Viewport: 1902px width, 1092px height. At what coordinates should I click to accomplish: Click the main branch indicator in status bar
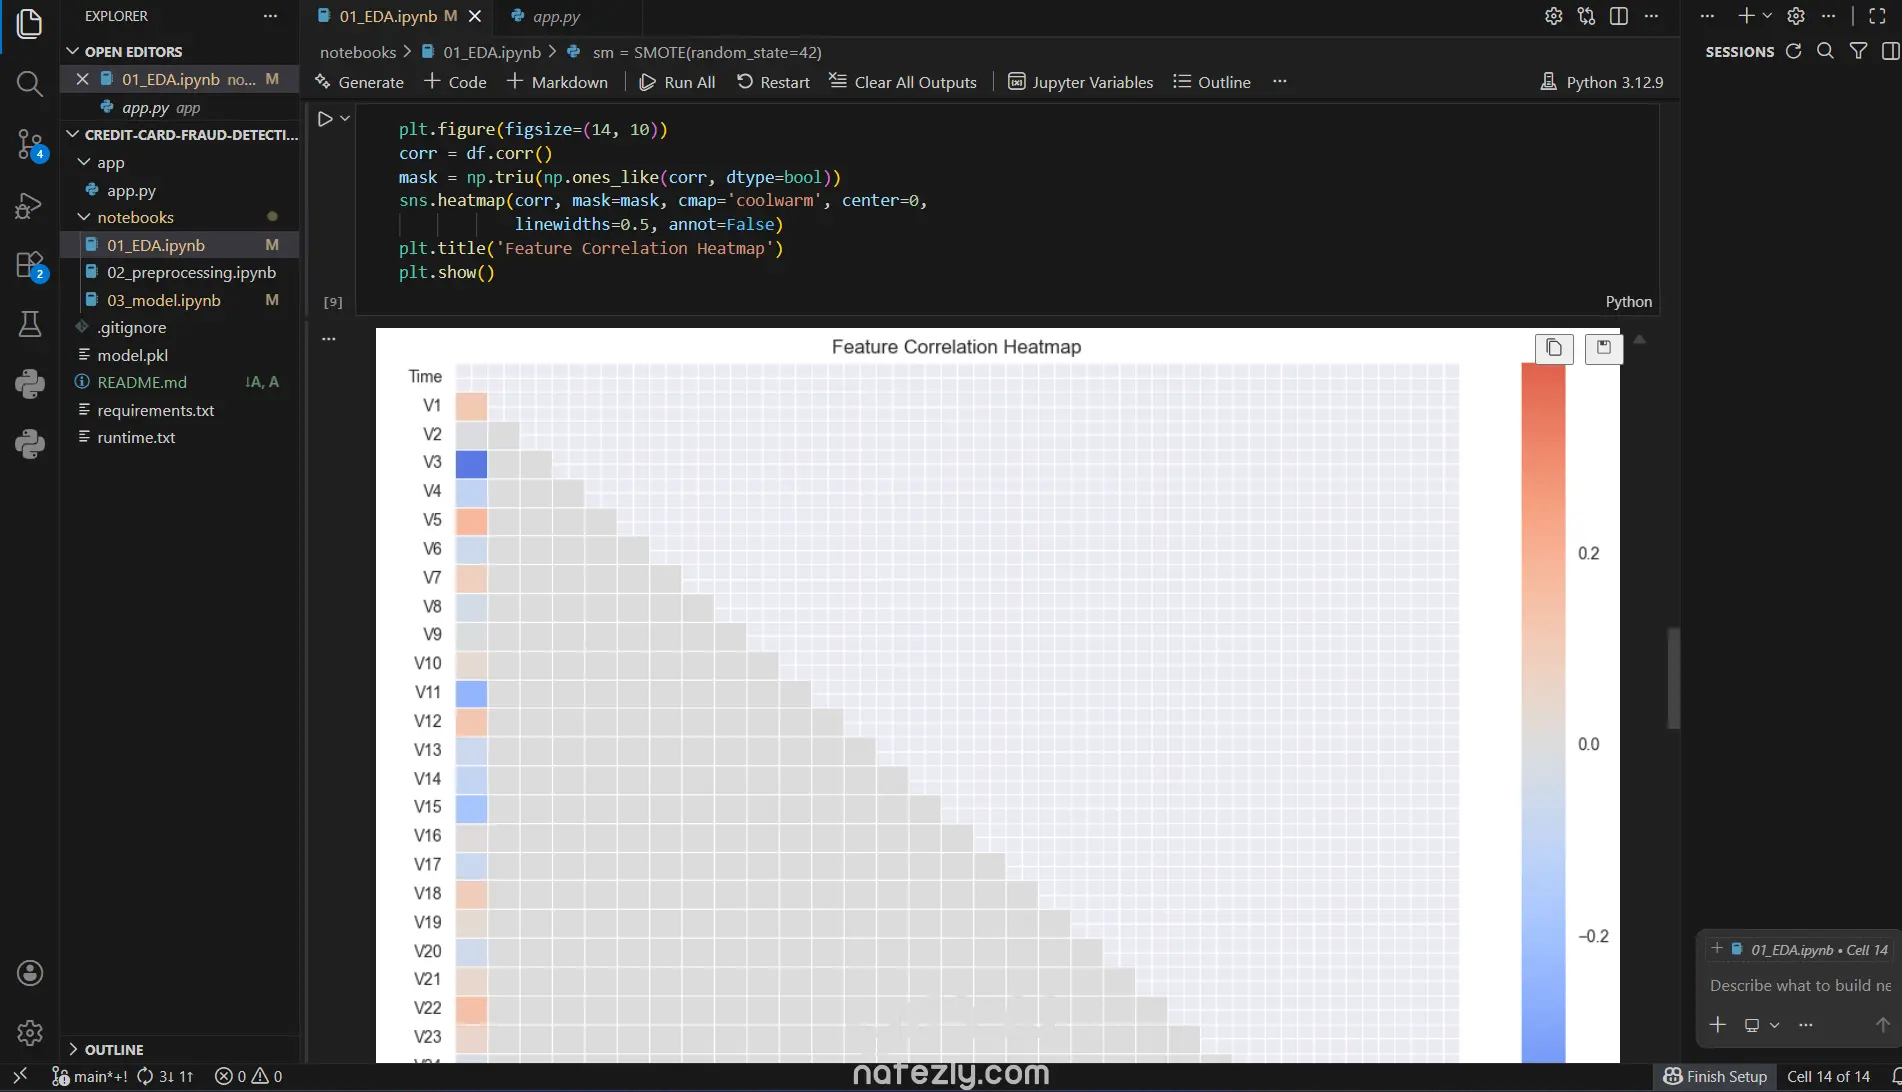(90, 1076)
